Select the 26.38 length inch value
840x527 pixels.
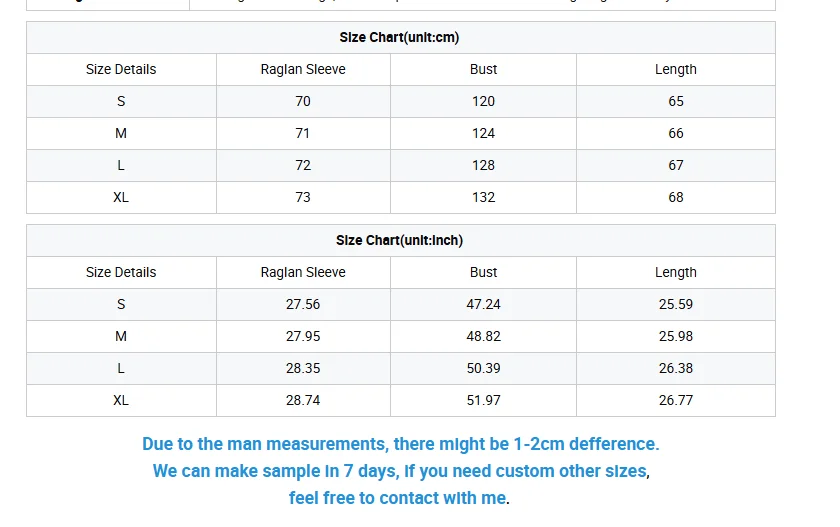coord(676,368)
